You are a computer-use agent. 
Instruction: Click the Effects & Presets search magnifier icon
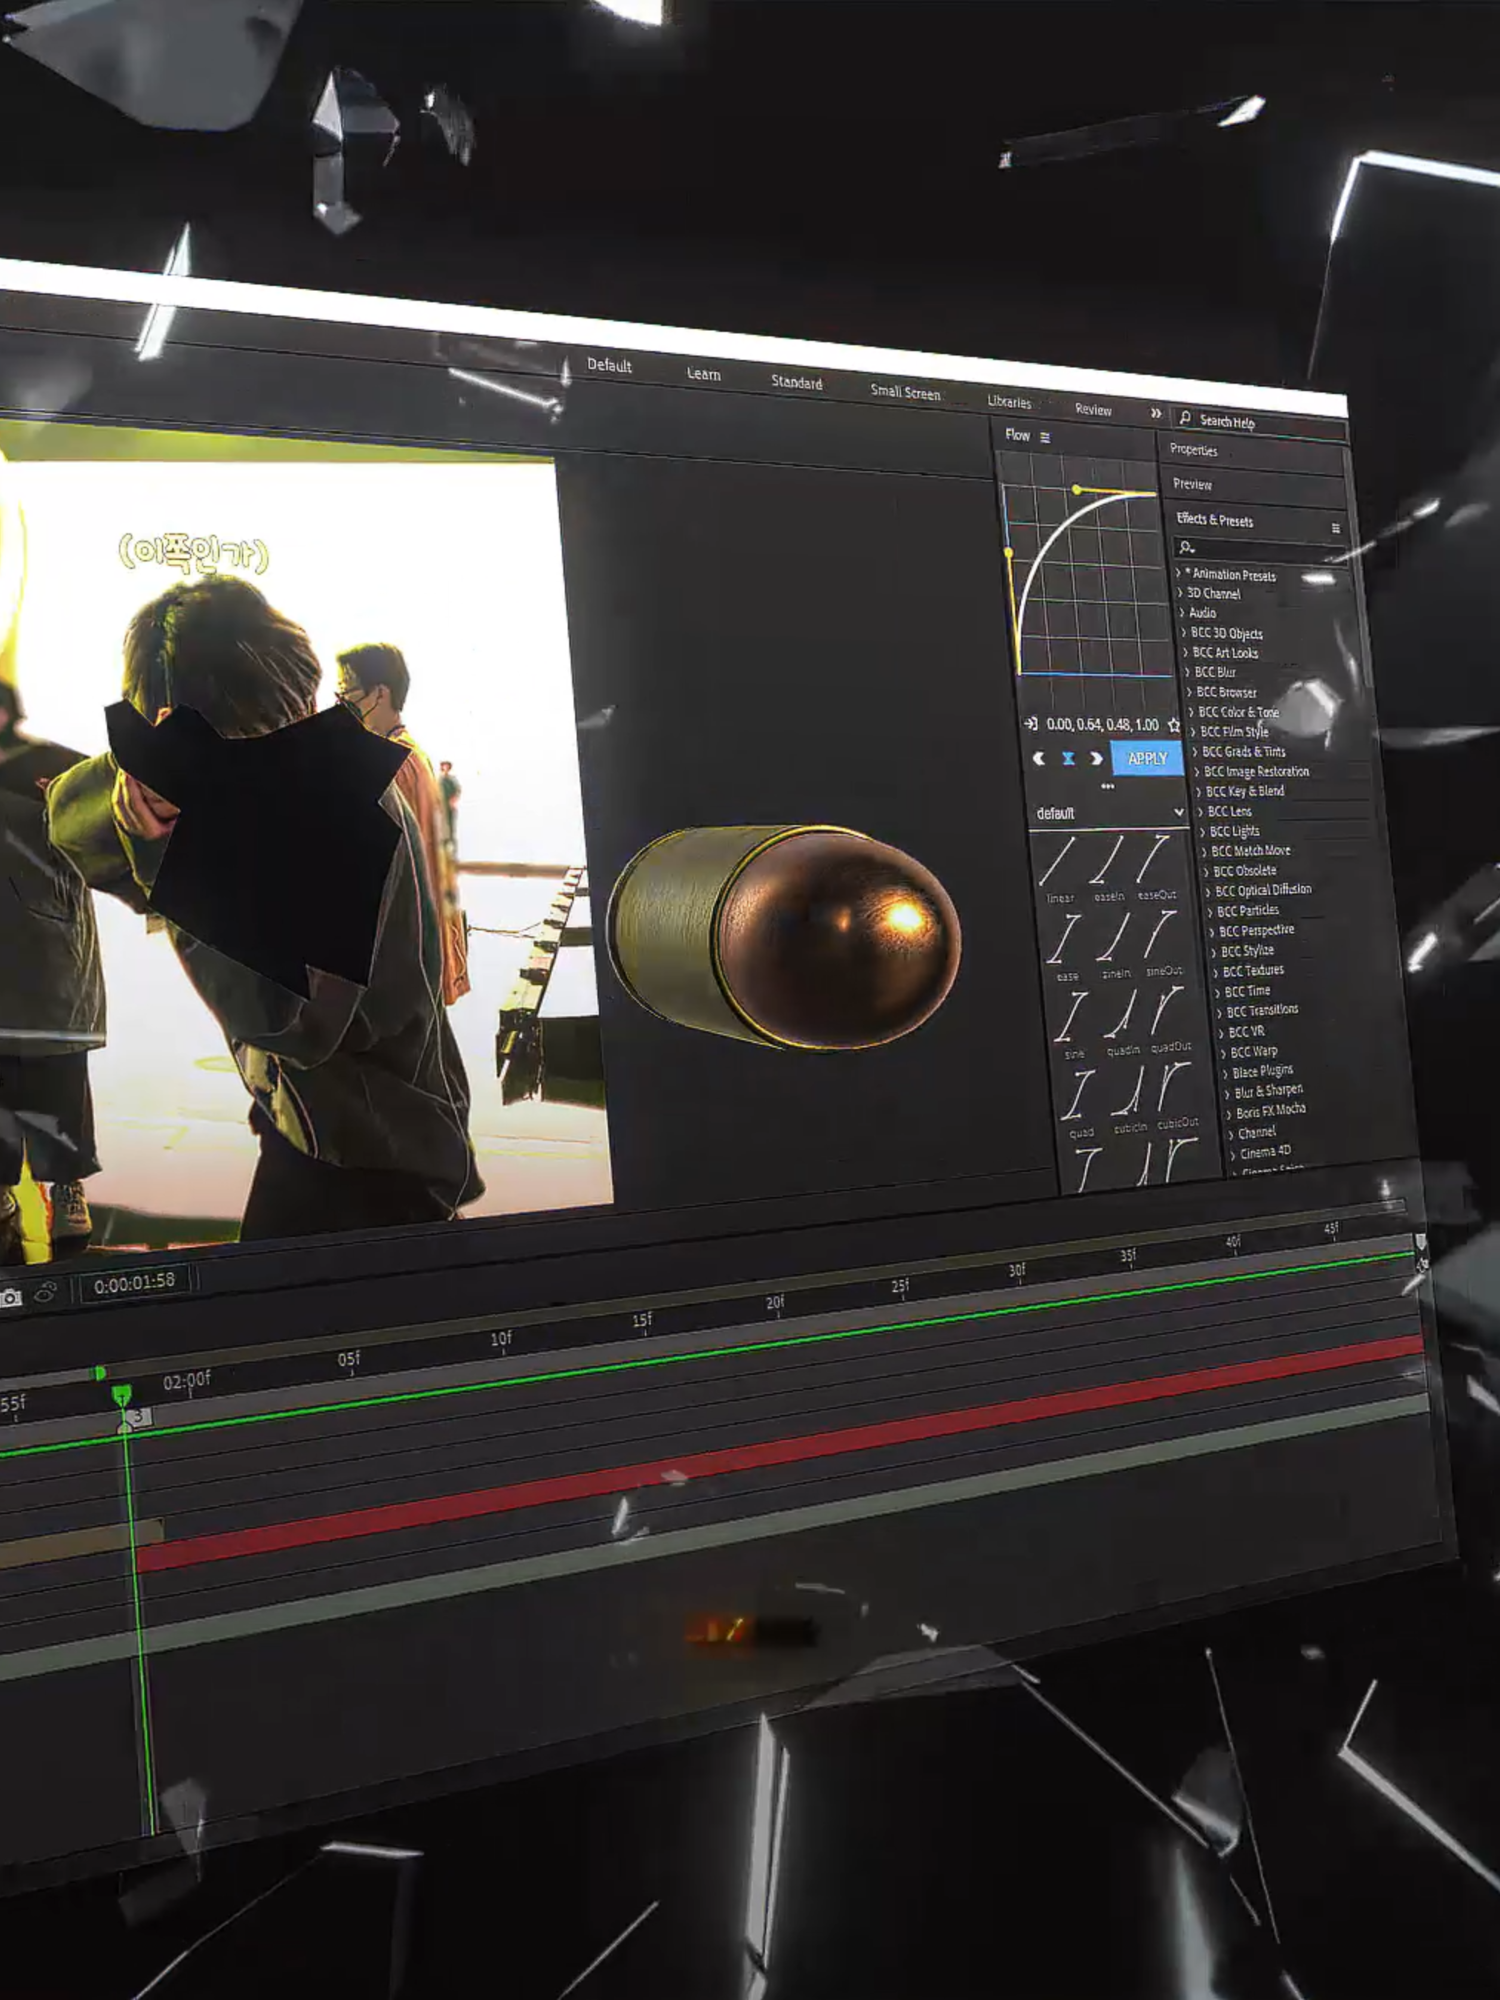click(x=1187, y=547)
